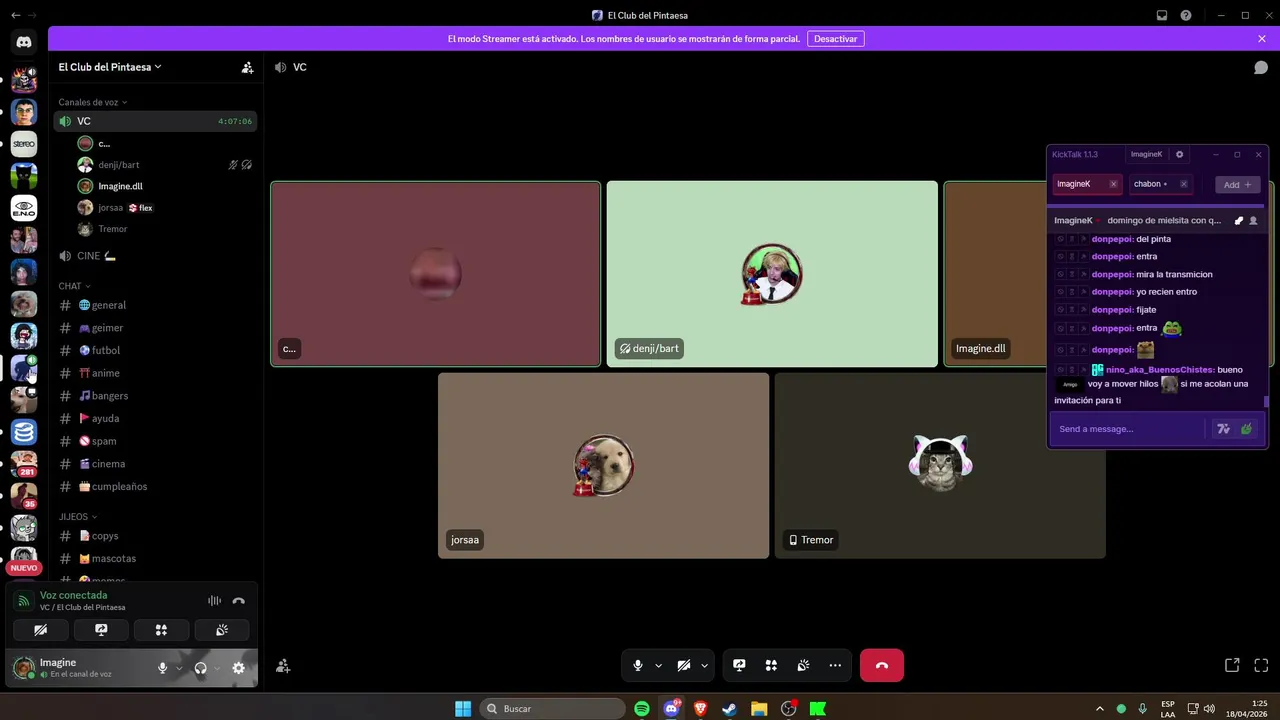The image size is (1280, 720).
Task: Open user settings gear icon
Action: pyautogui.click(x=238, y=668)
